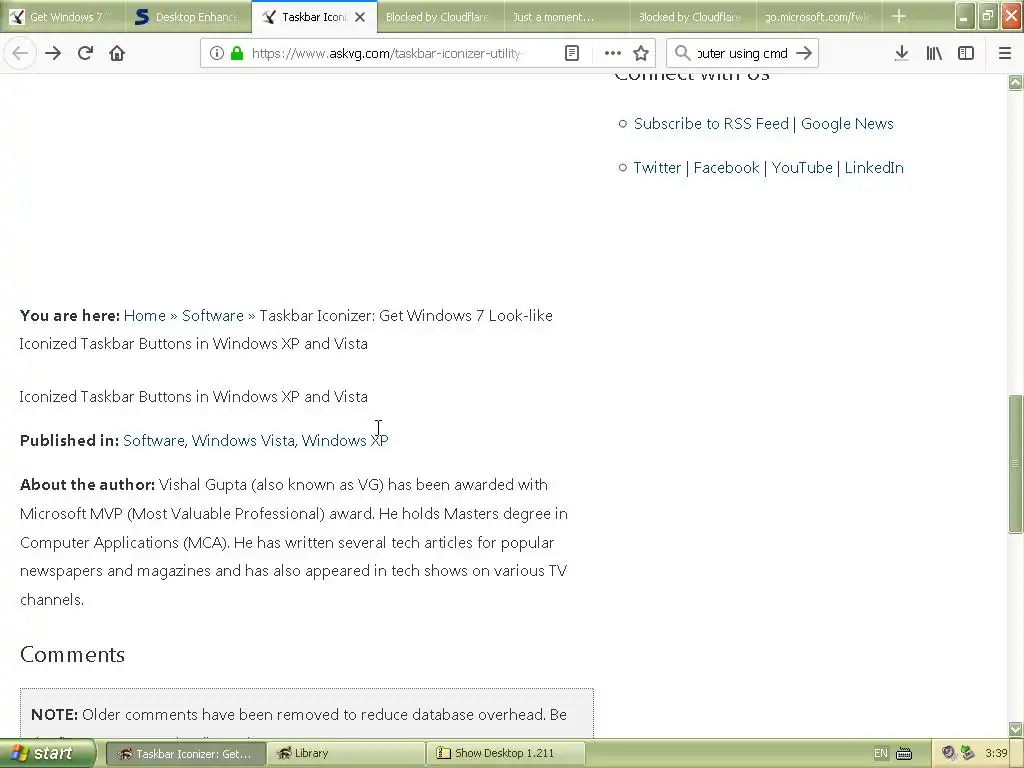Submit search with the go arrow
This screenshot has width=1024, height=768.
click(805, 53)
